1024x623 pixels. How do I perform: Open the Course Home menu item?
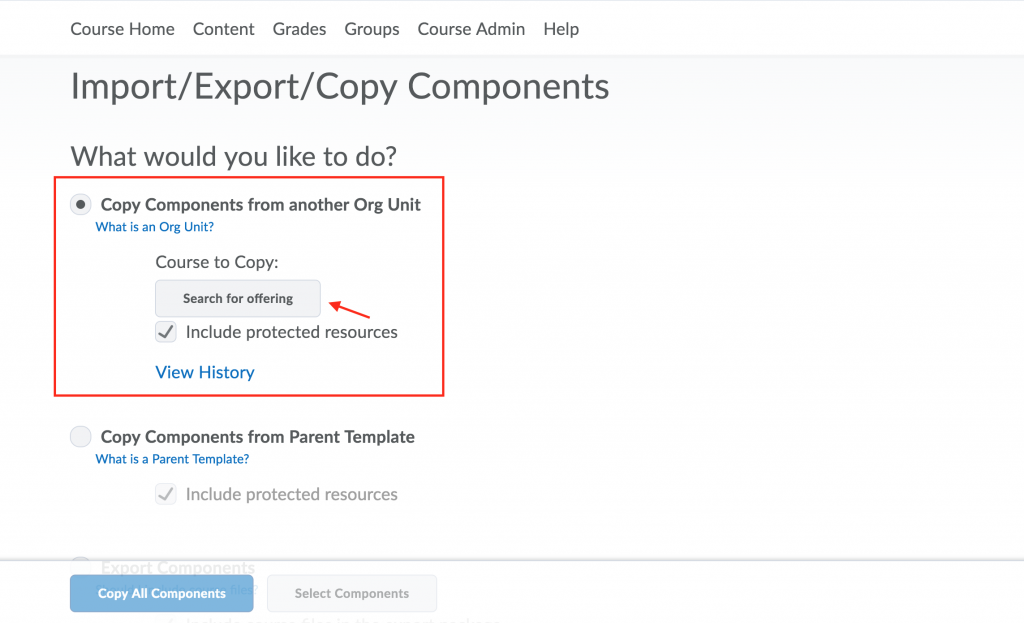coord(122,29)
